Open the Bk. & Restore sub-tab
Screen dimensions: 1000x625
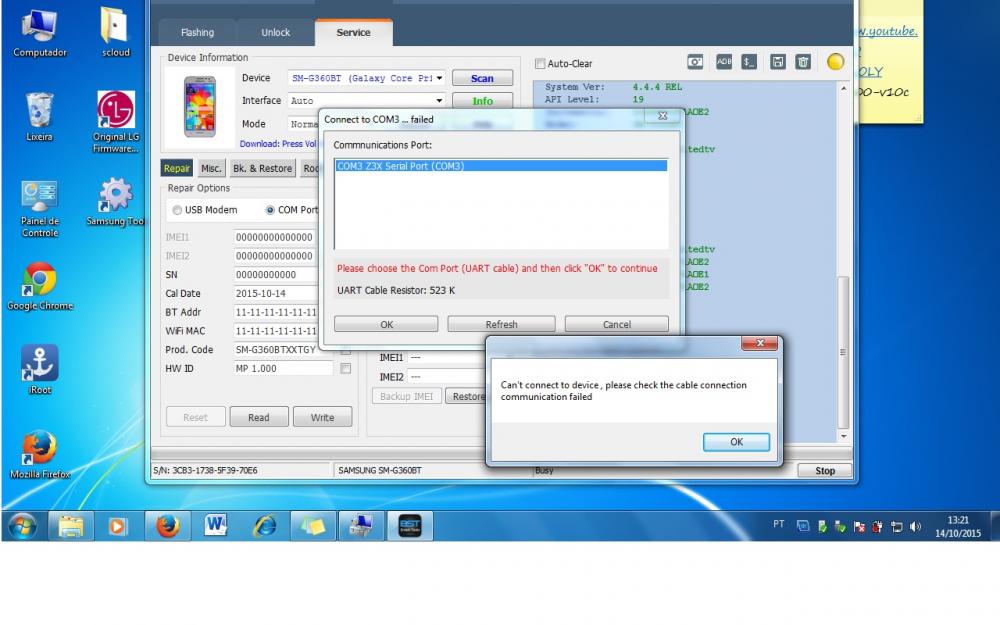[x=262, y=168]
